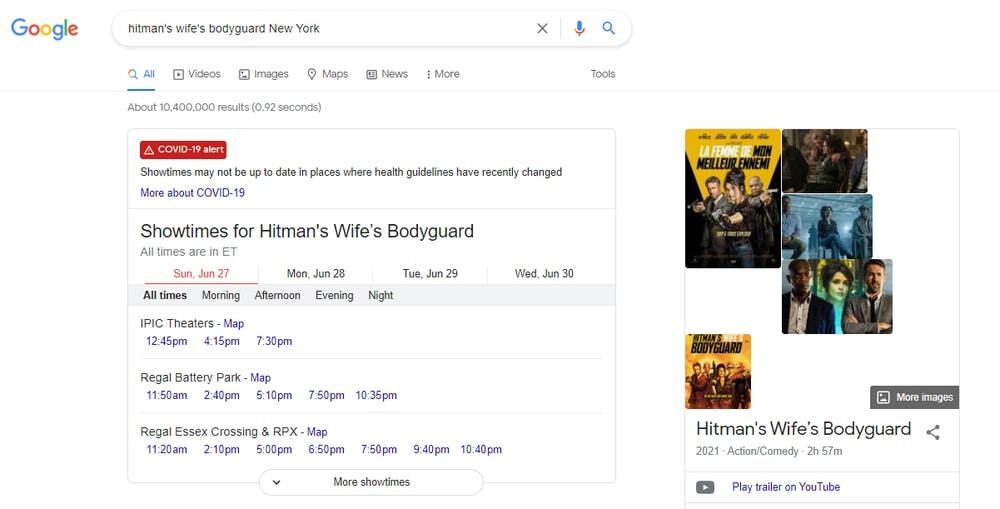Image resolution: width=1000 pixels, height=509 pixels.
Task: Choose the 7:50pm Regal Essex Crossing showtime
Action: coord(379,450)
